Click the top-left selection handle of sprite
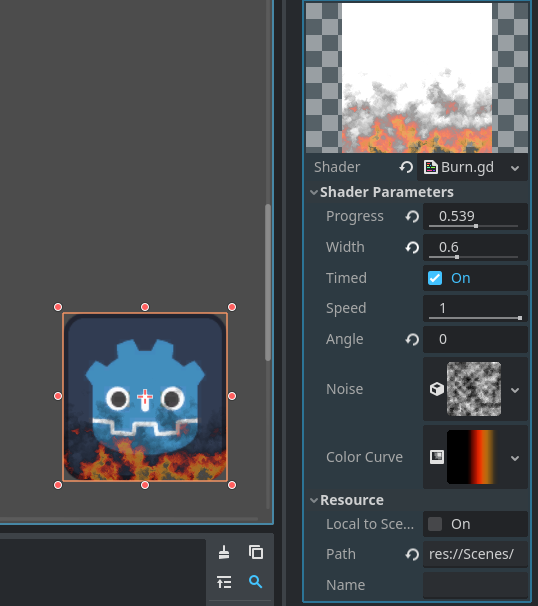Screen dimensions: 538x606 (x=58, y=307)
